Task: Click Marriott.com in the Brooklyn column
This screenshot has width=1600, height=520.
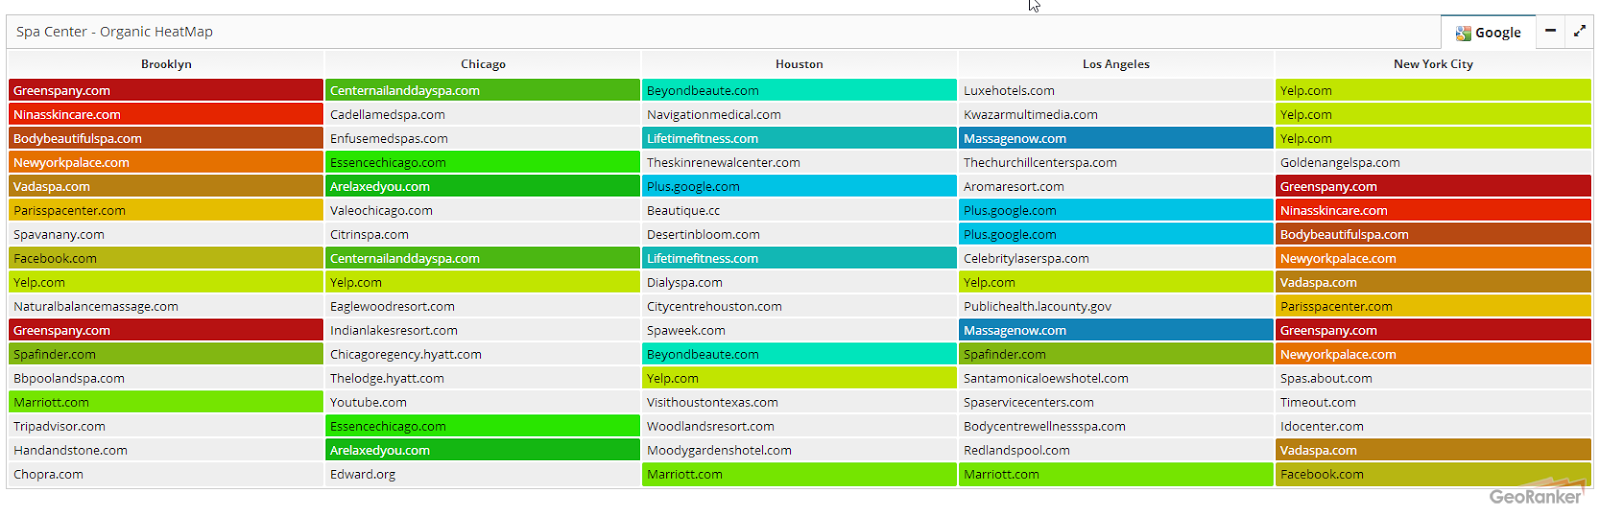Action: point(166,402)
